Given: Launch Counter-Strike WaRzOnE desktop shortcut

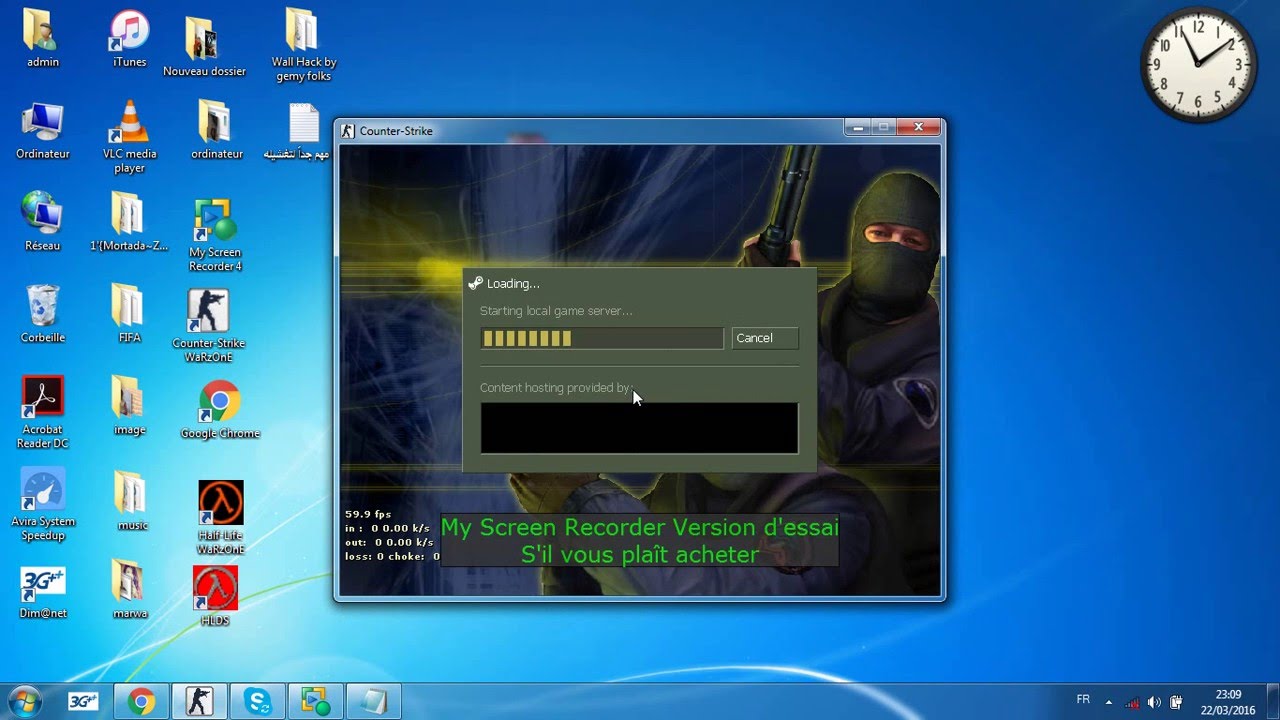Looking at the screenshot, I should coord(208,327).
